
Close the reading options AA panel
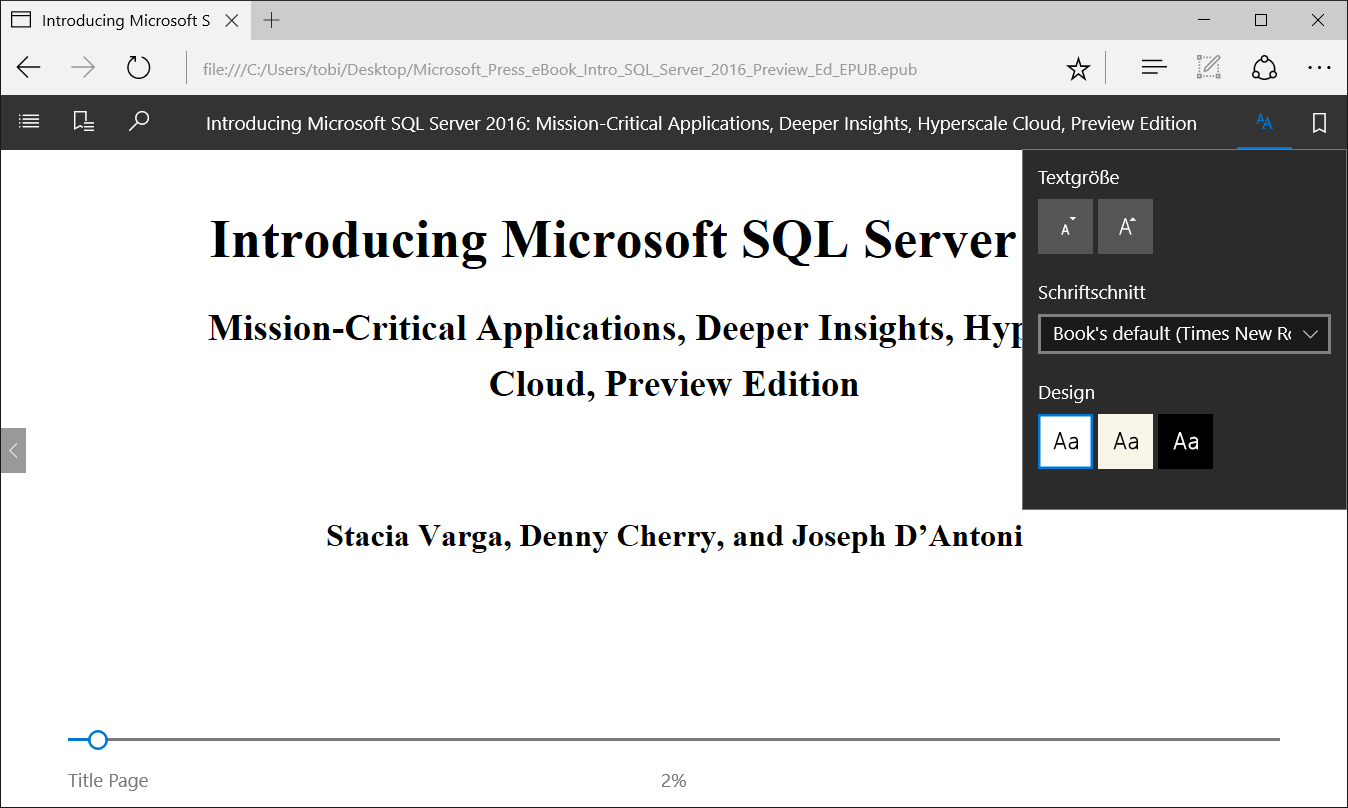tap(1264, 122)
